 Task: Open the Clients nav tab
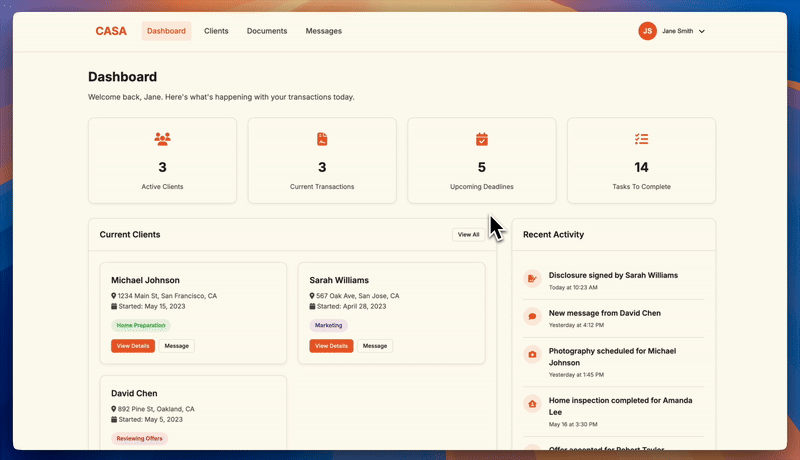[x=216, y=31]
